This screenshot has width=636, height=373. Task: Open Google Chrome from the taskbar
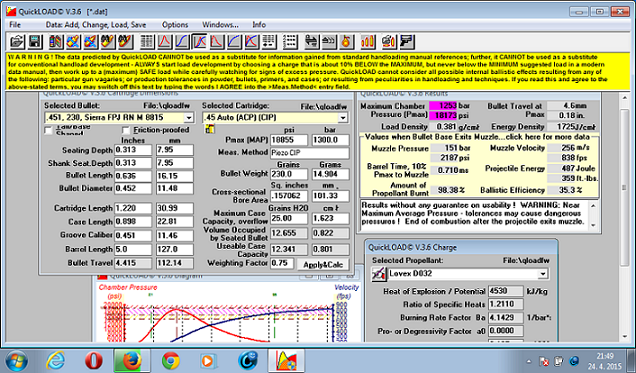170,360
